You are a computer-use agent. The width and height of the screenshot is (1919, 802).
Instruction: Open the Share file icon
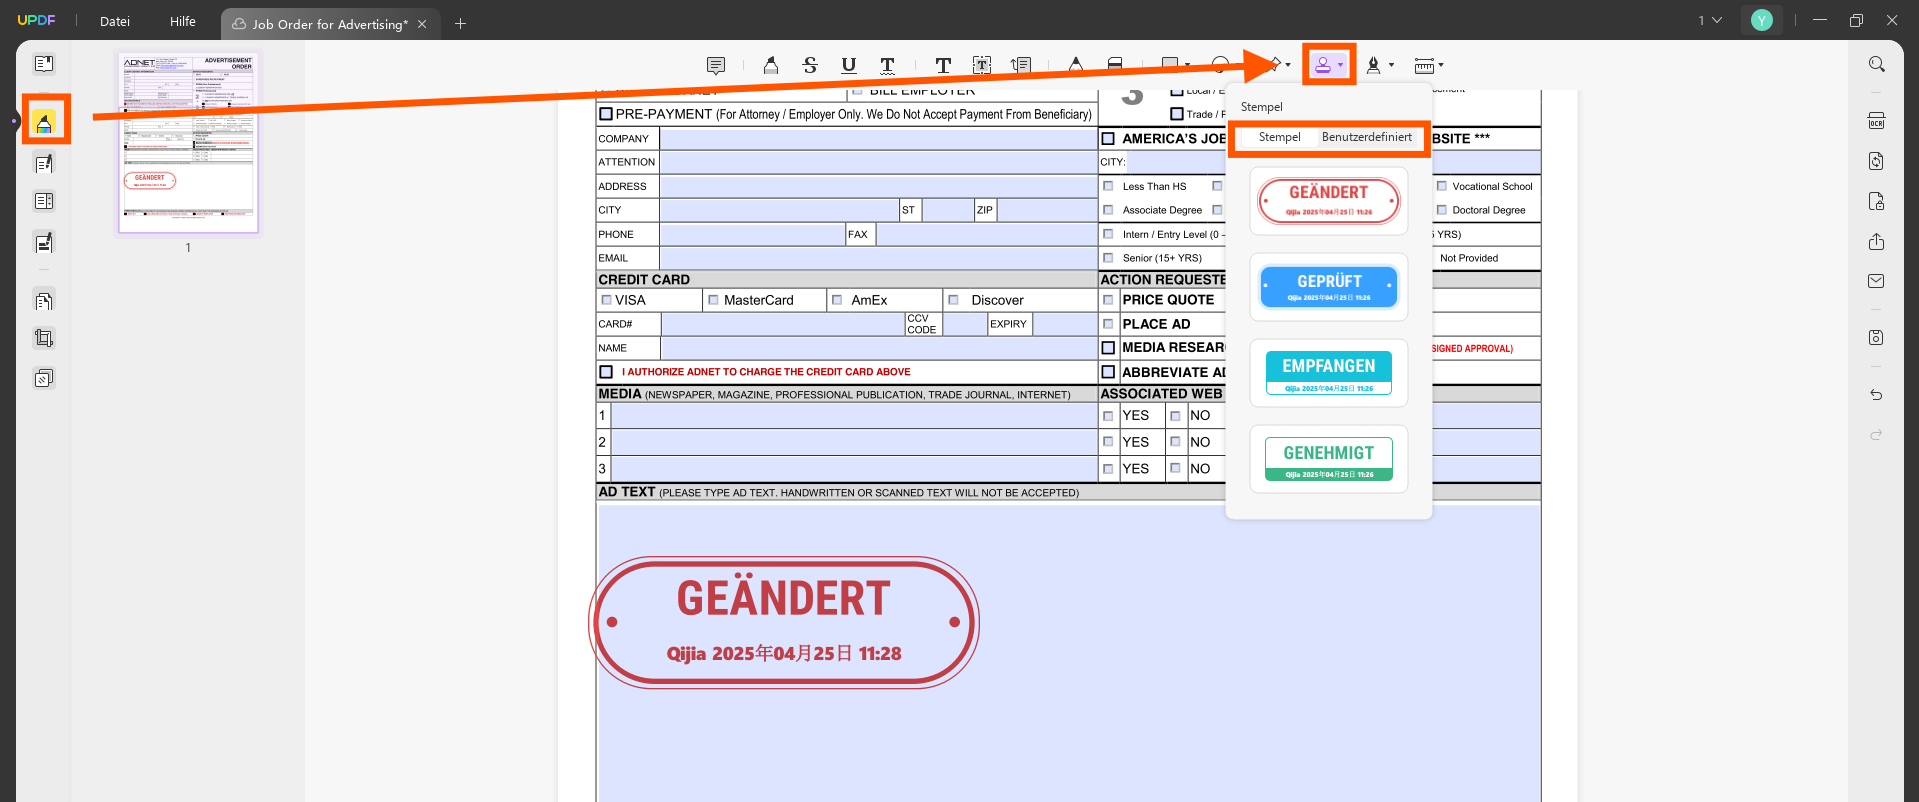click(x=1877, y=242)
